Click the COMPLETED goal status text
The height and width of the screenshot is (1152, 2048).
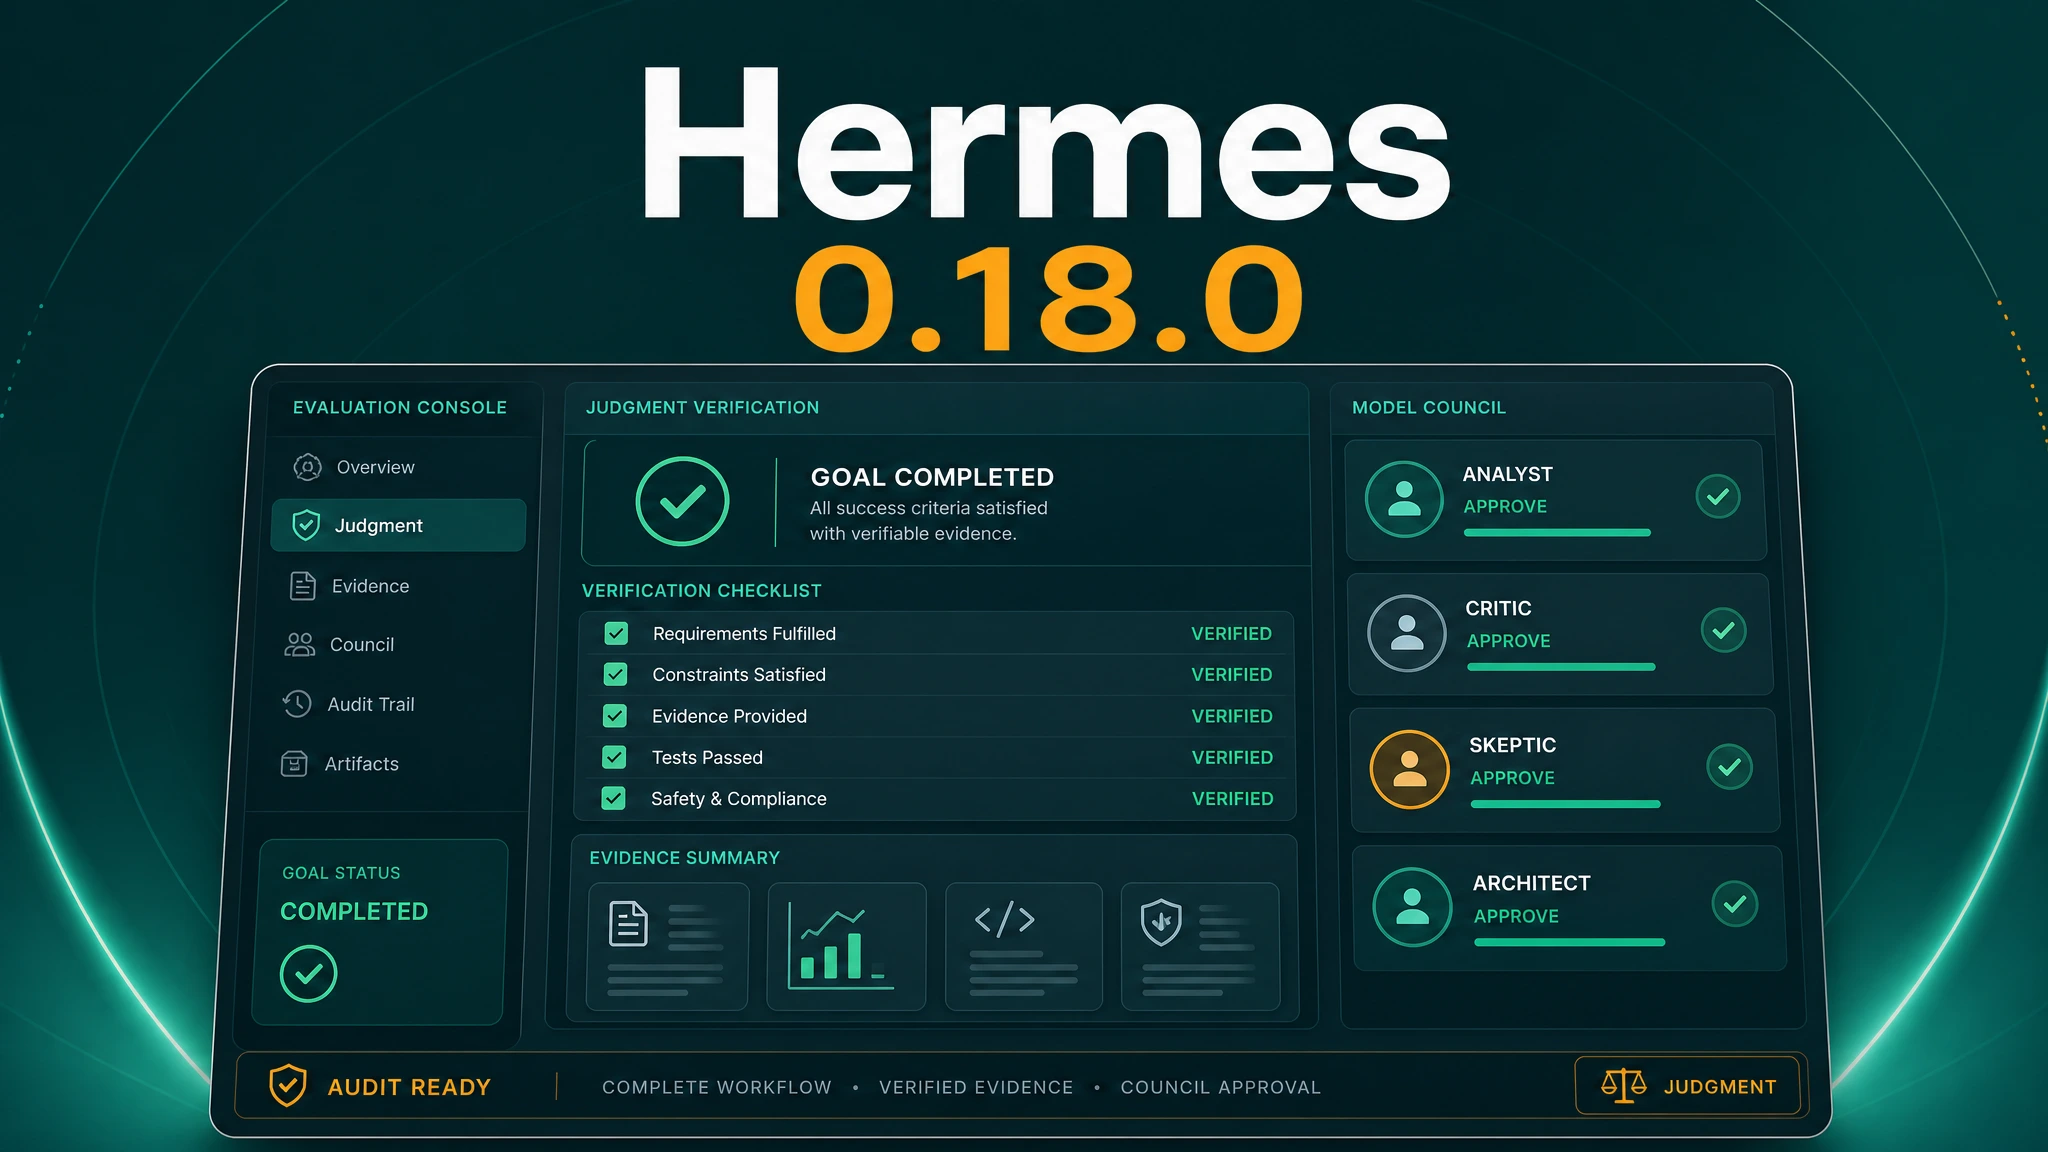tap(354, 912)
